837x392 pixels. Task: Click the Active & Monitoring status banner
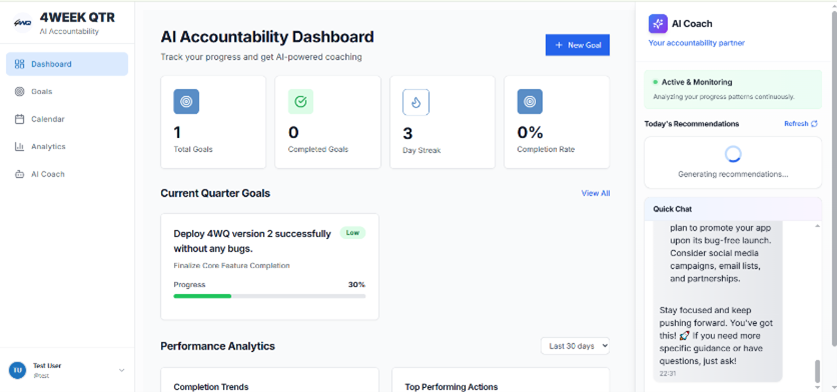[x=733, y=89]
